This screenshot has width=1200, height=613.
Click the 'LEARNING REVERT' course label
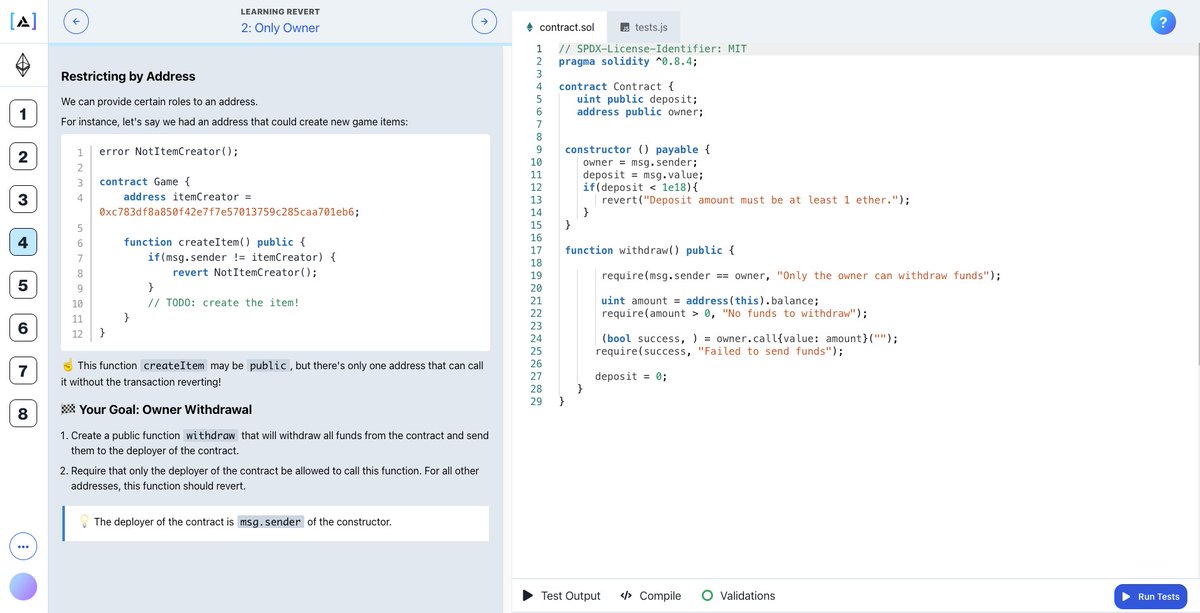point(280,10)
